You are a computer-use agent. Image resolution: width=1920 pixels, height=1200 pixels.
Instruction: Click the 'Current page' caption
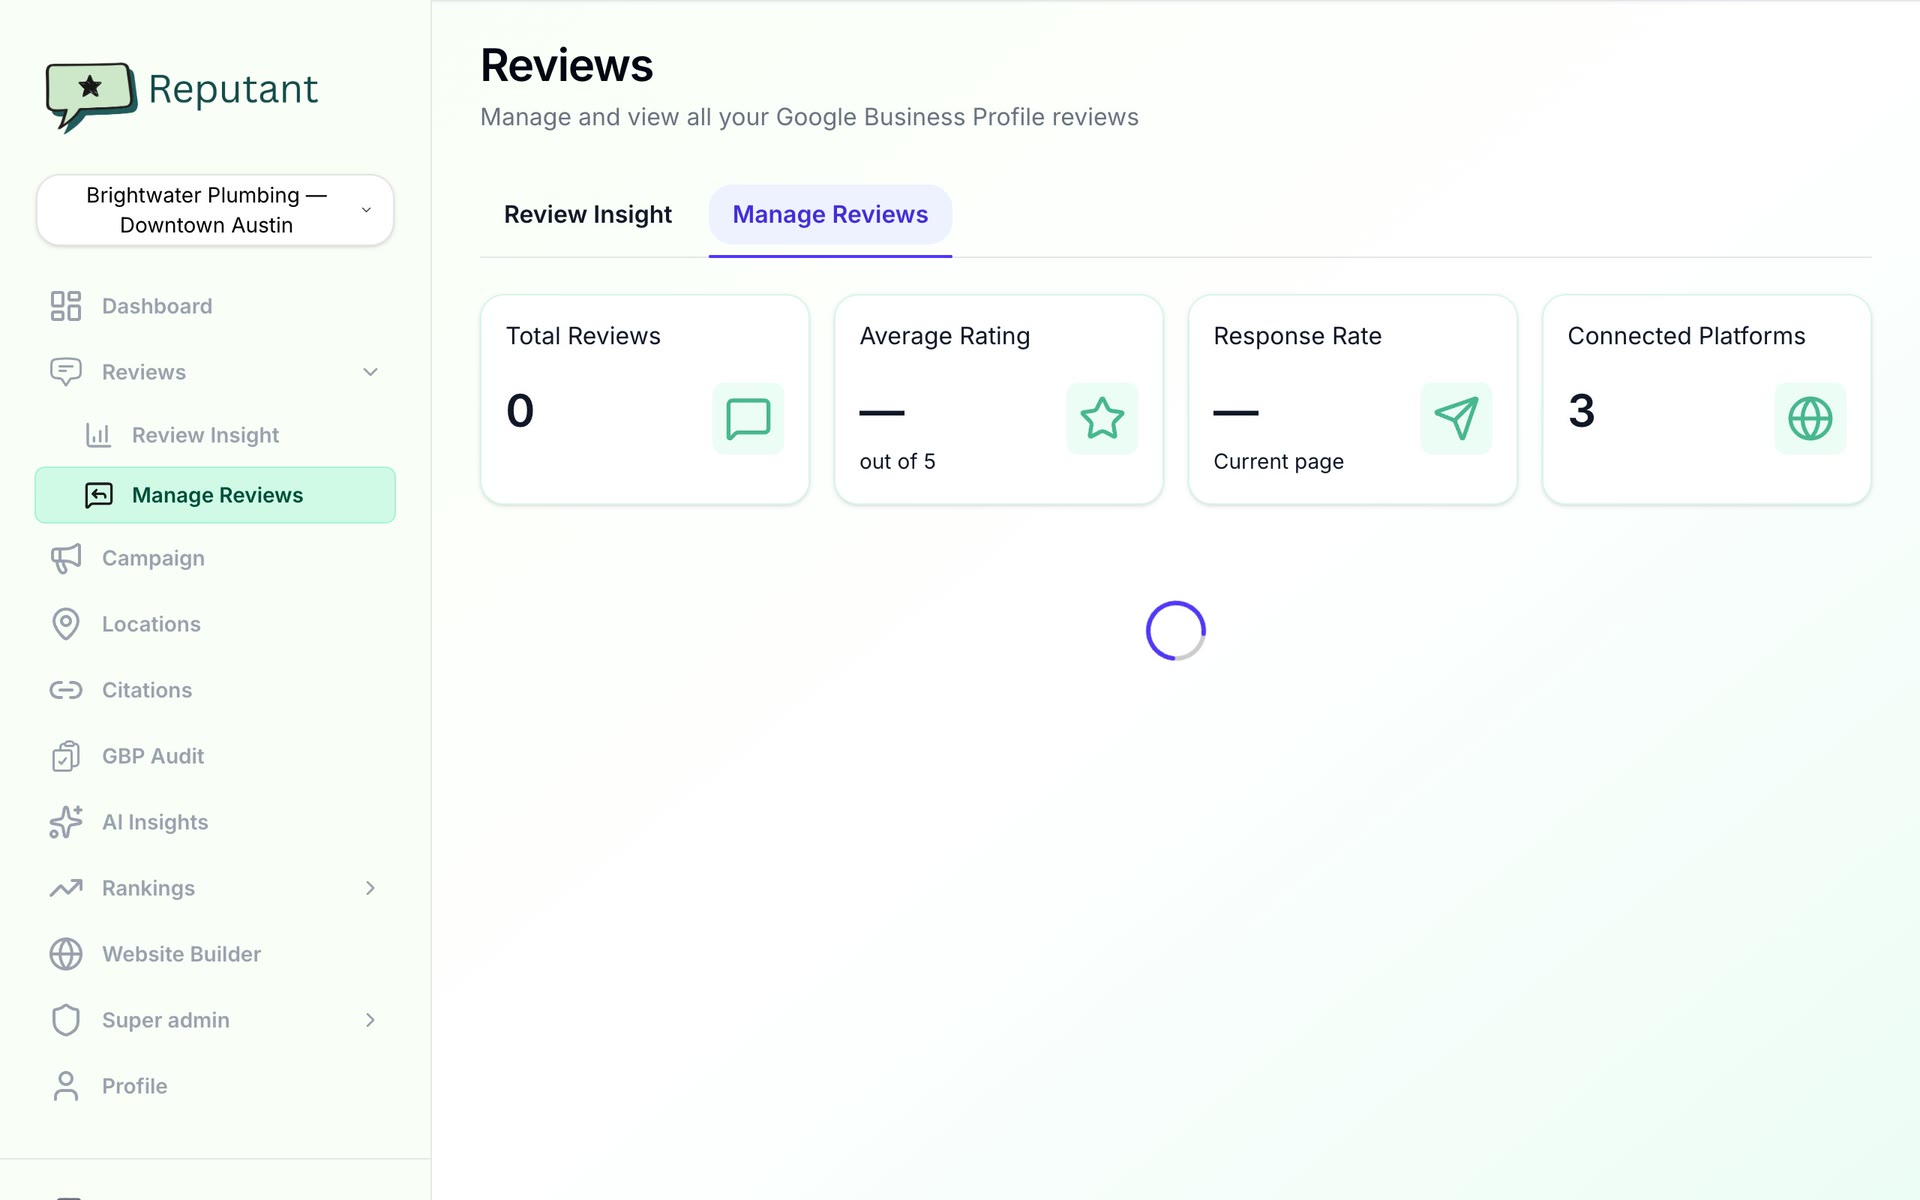click(1278, 462)
